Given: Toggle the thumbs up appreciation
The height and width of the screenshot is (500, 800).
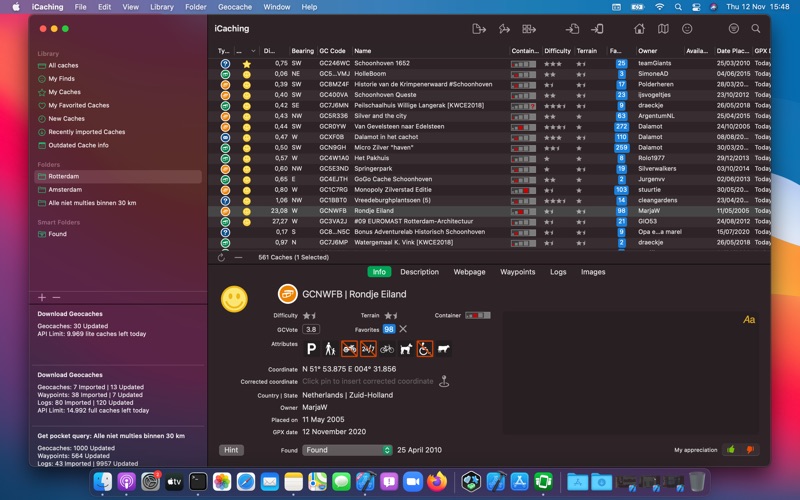Looking at the screenshot, I should (x=731, y=450).
